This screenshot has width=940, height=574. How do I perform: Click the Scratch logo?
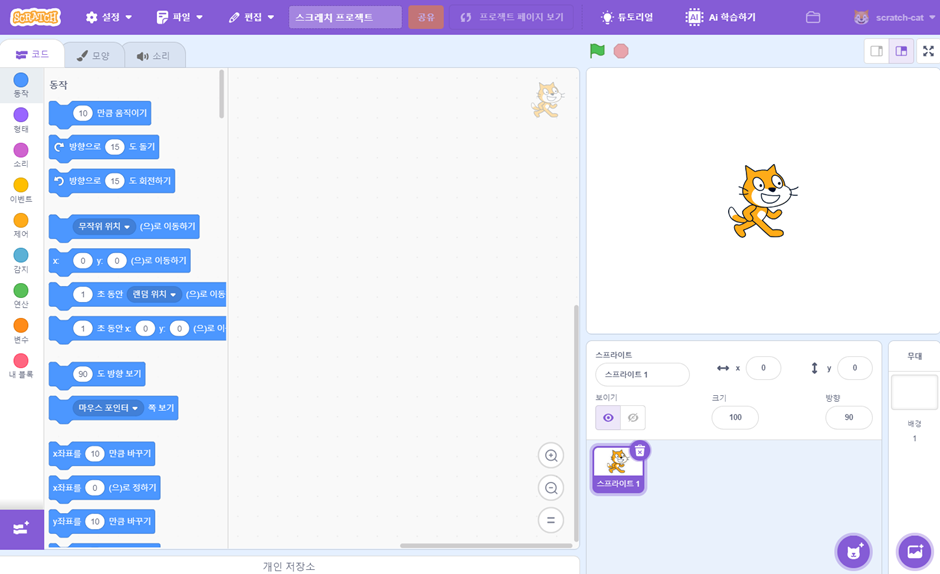point(35,17)
